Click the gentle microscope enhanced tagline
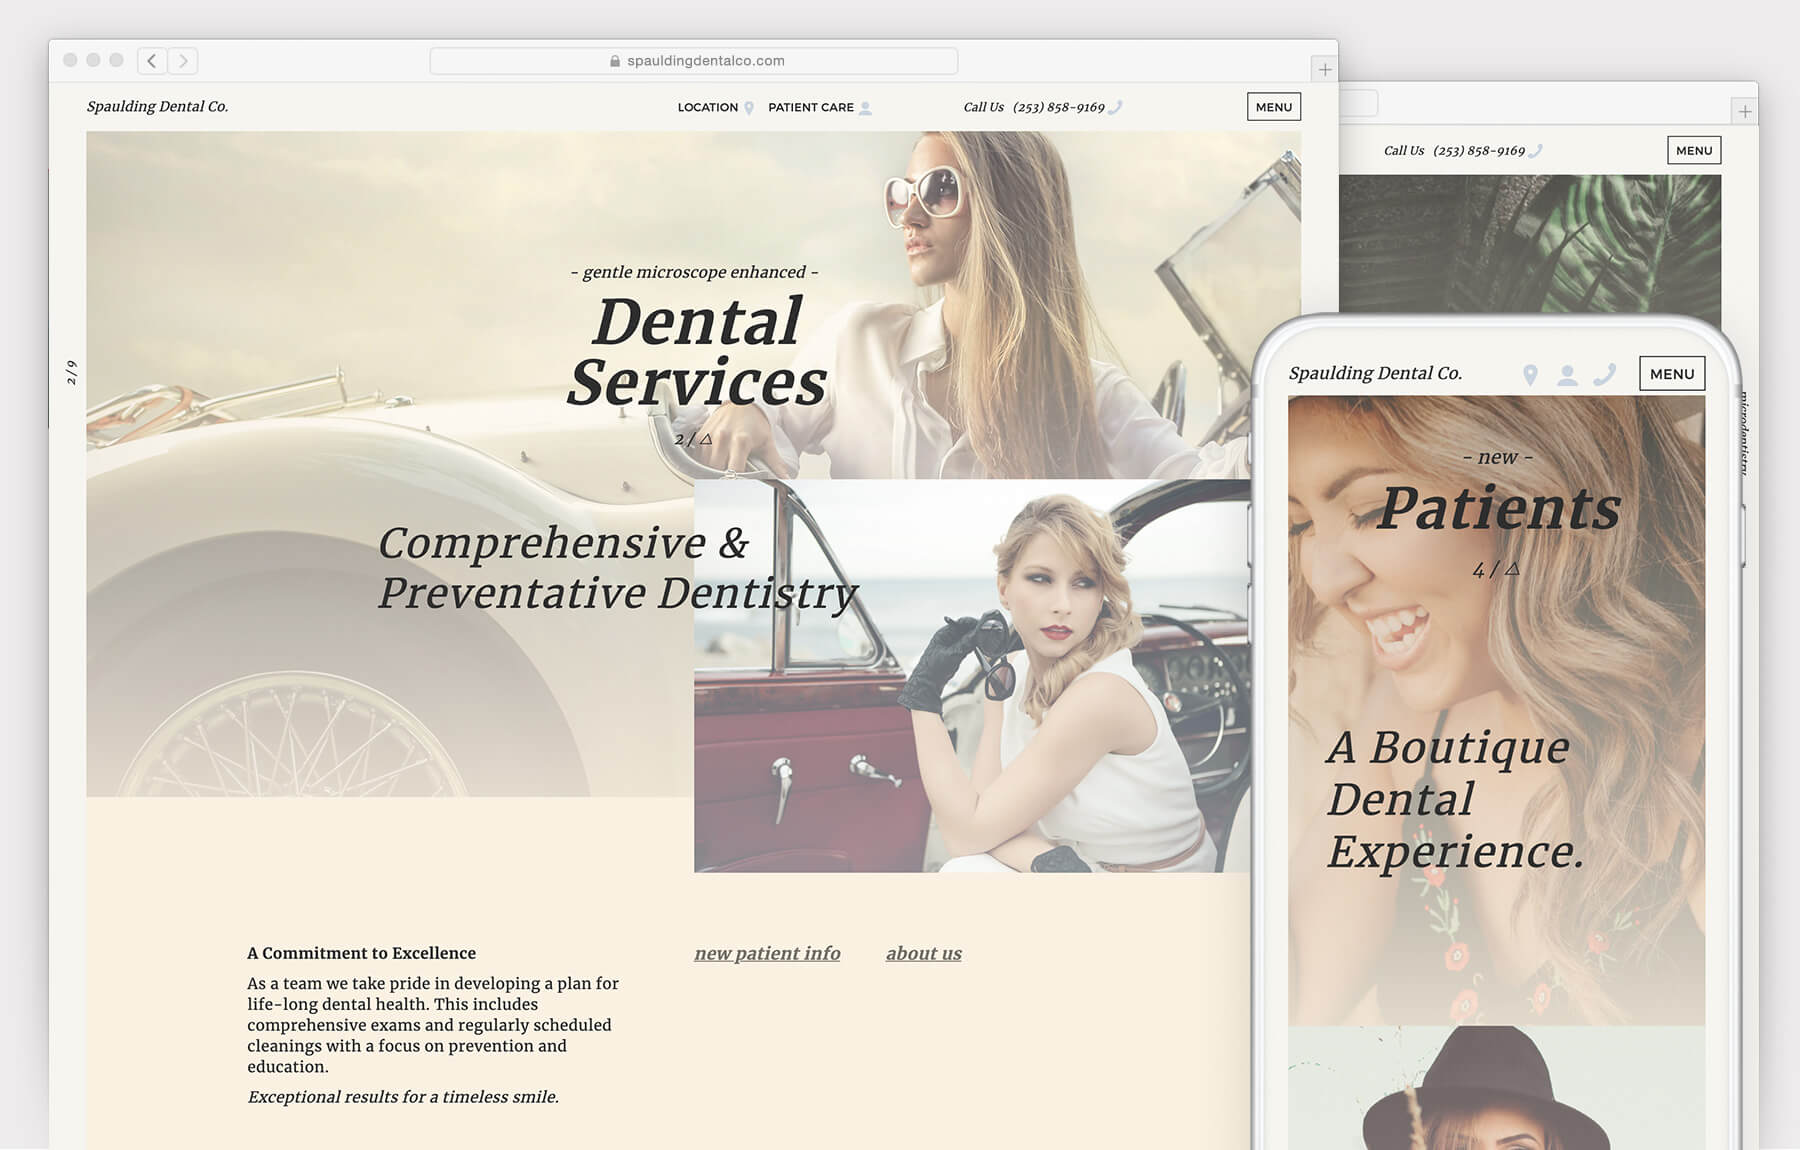This screenshot has height=1150, width=1800. point(694,272)
